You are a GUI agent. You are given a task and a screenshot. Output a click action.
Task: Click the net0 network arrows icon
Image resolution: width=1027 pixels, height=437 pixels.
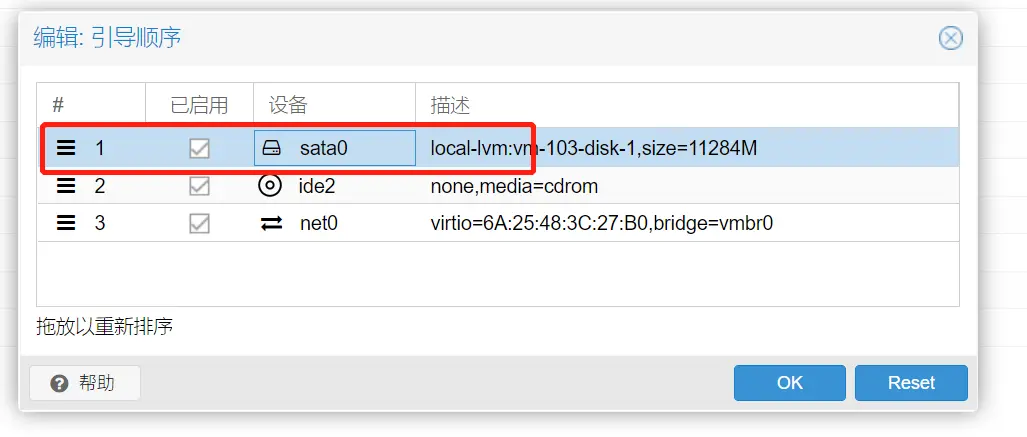coord(271,223)
